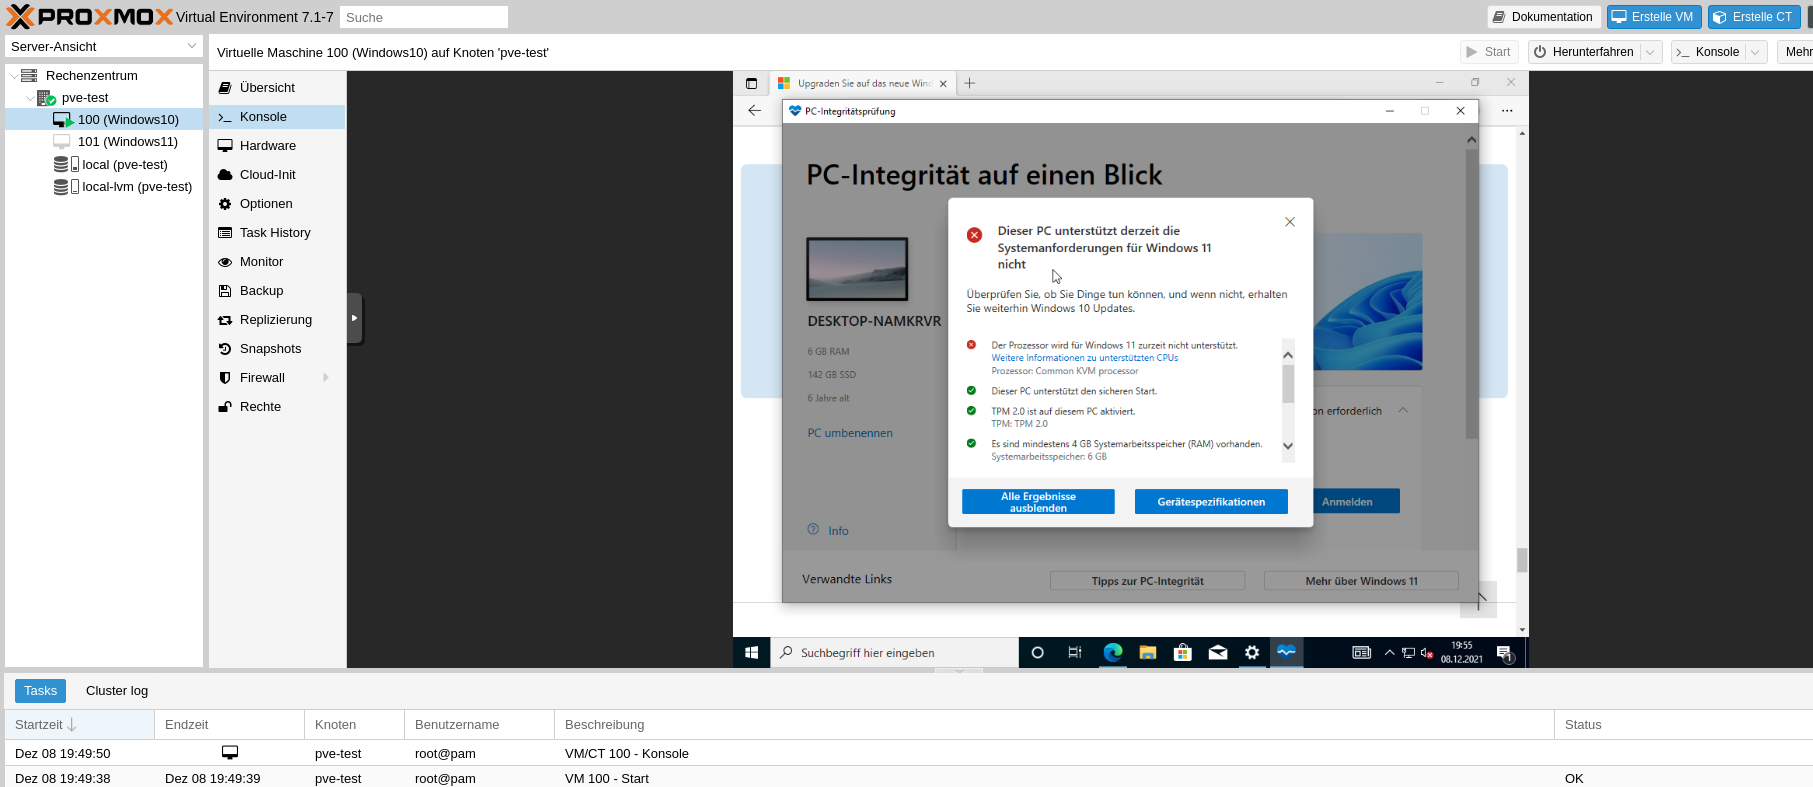Open Cortana circle icon on taskbar
Viewport: 1813px width, 787px height.
(x=1037, y=653)
